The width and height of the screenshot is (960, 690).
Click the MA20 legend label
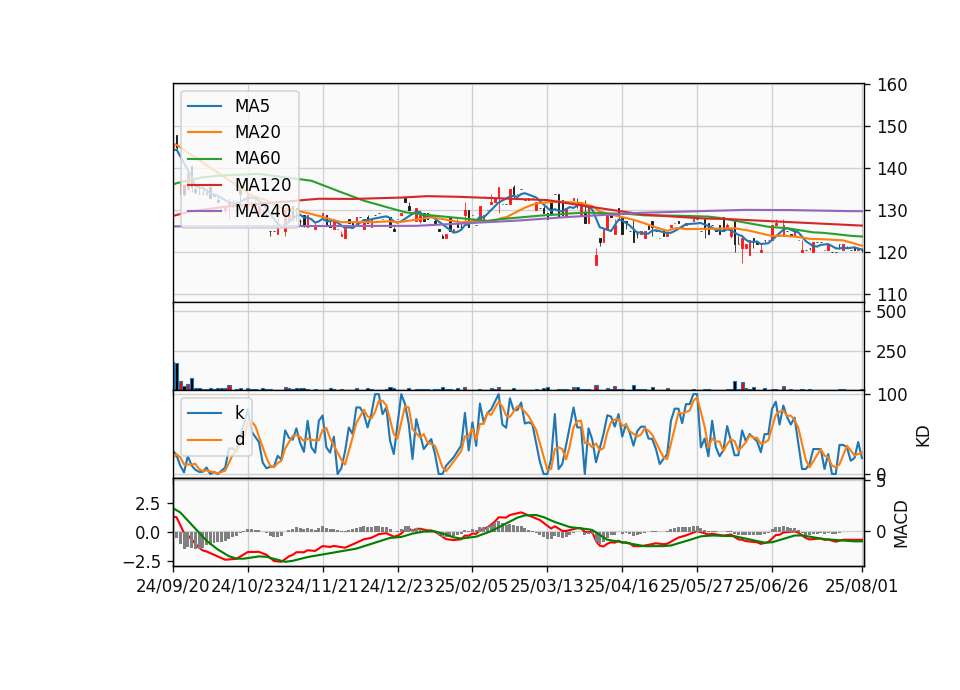tap(257, 132)
